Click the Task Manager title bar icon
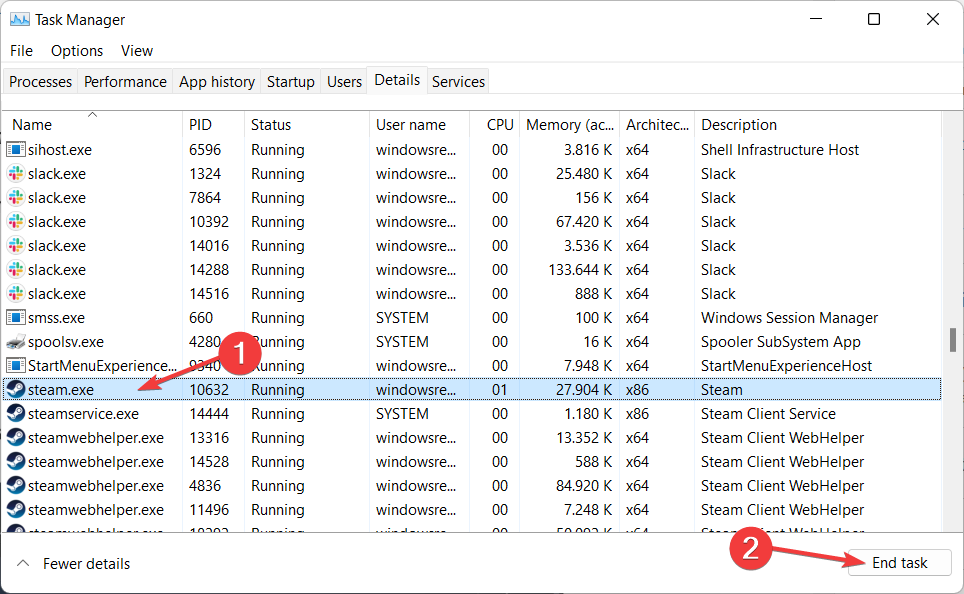This screenshot has height=594, width=964. click(x=20, y=20)
